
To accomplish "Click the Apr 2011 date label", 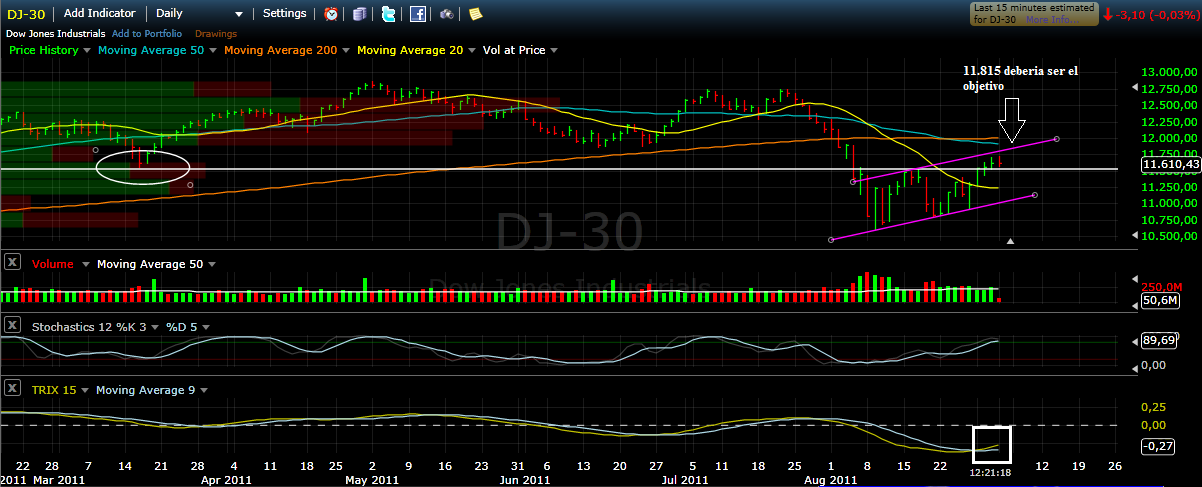I will point(226,480).
